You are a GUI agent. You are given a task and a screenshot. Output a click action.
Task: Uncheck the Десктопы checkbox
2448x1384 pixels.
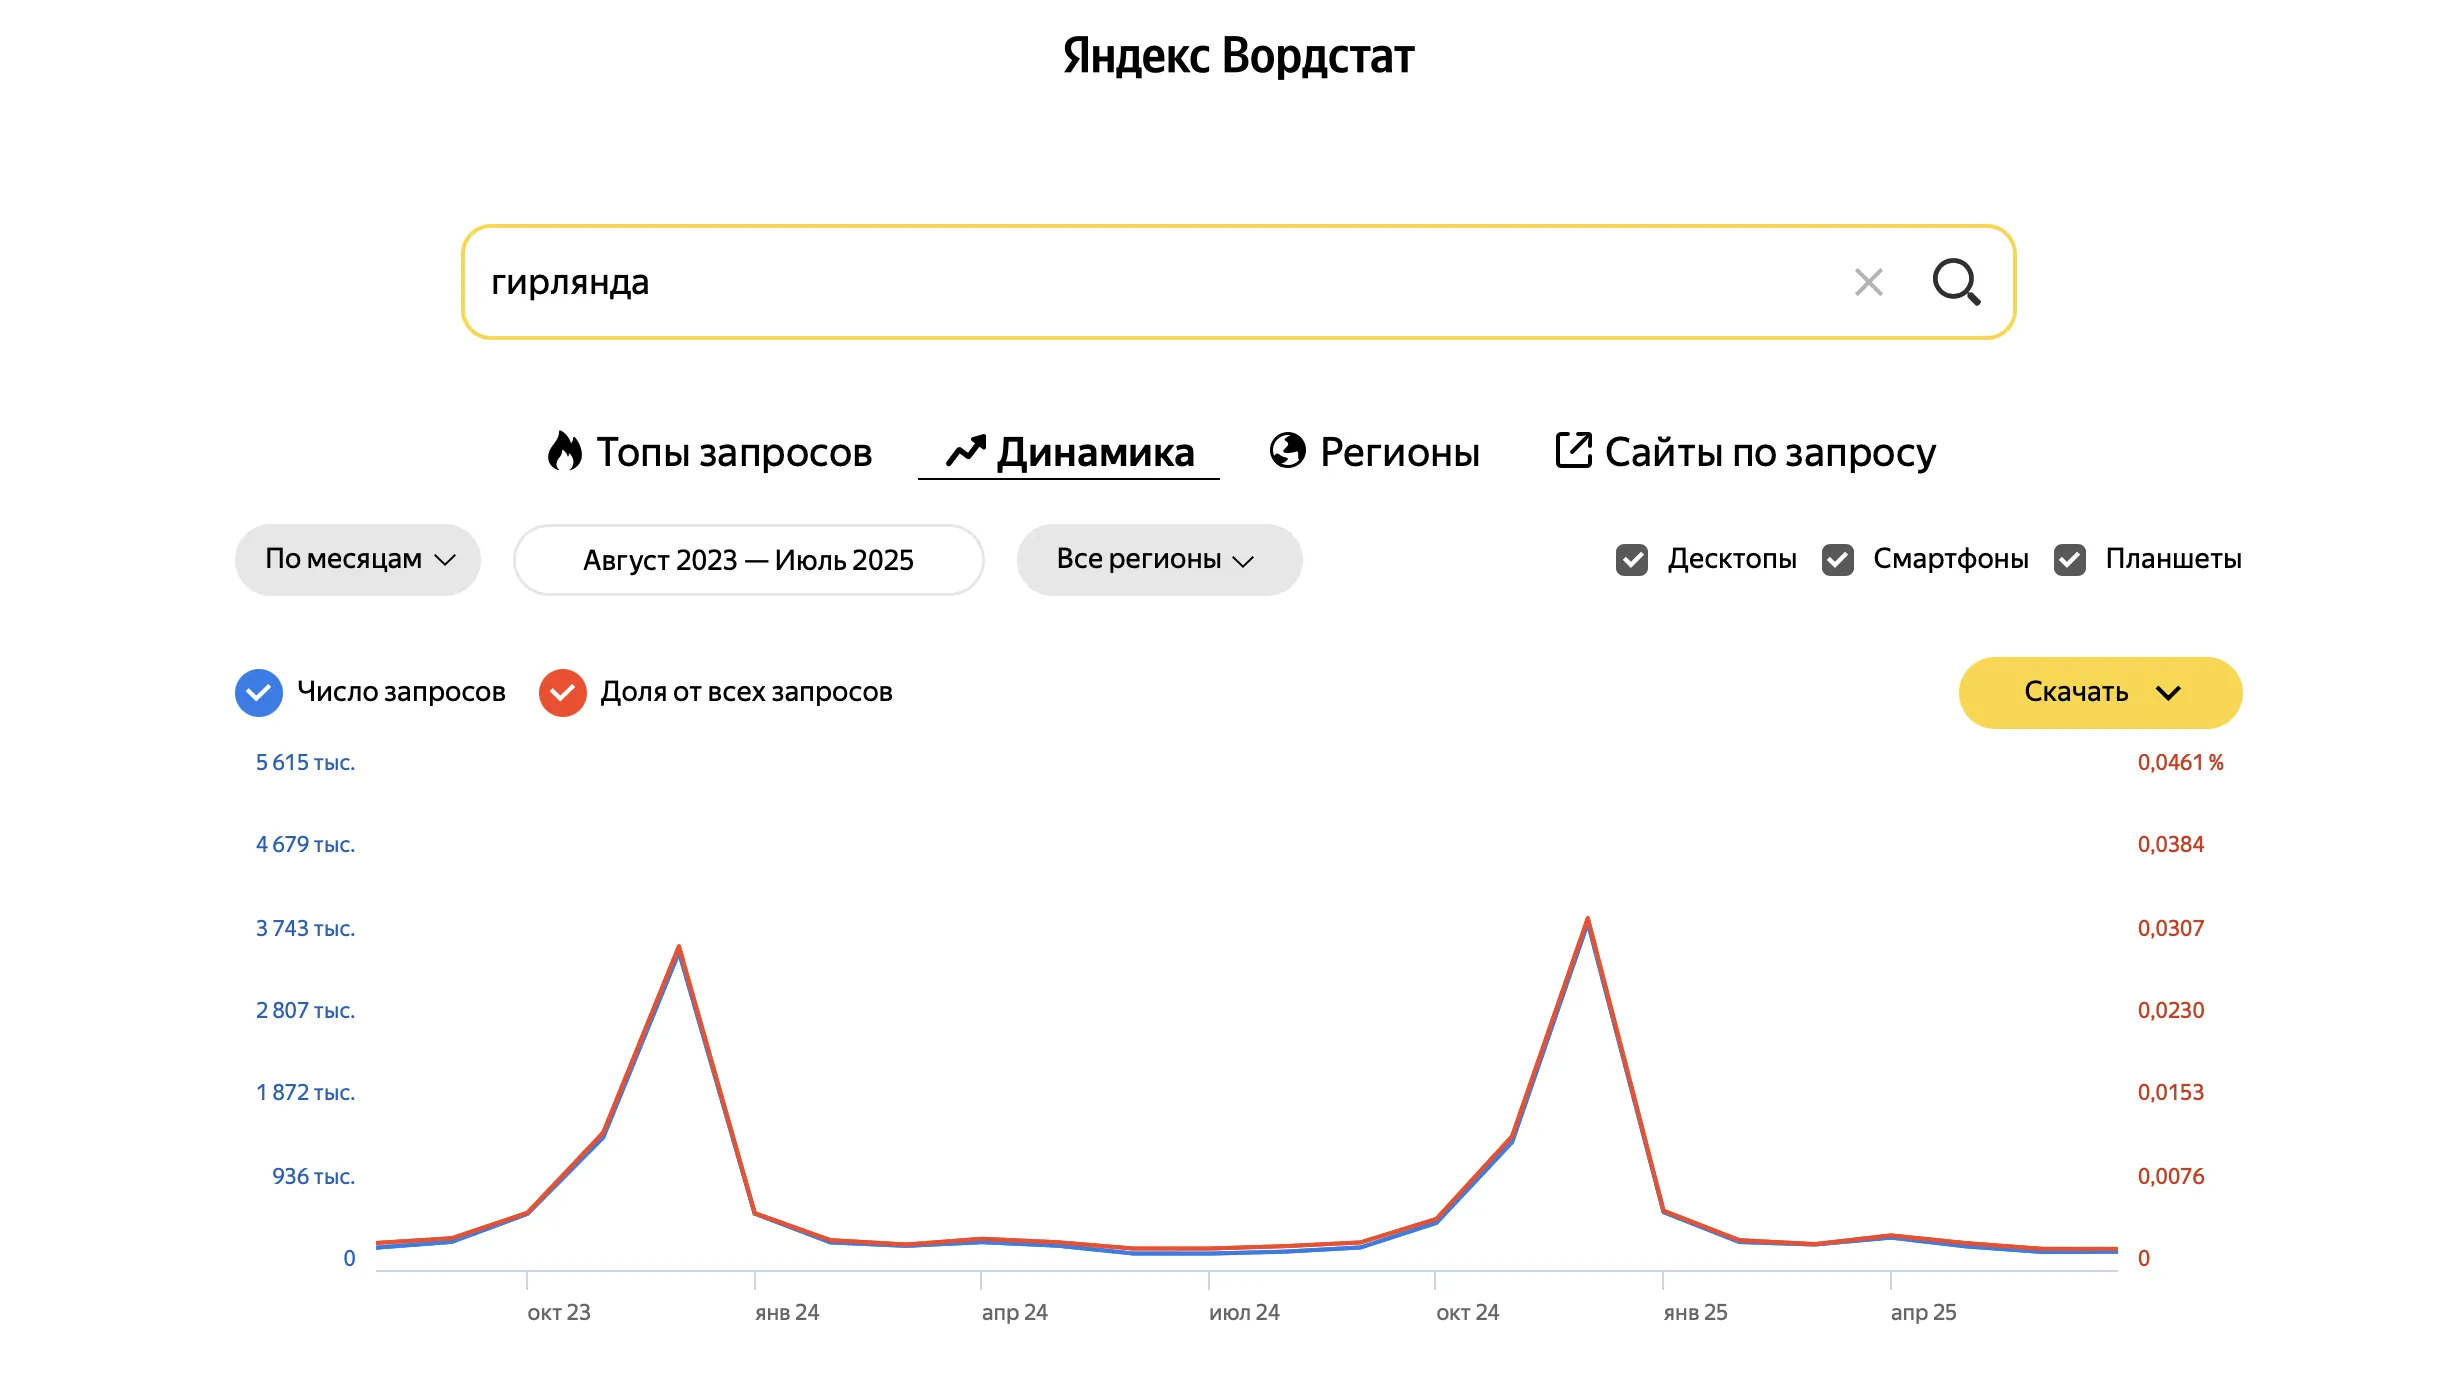pos(1632,560)
